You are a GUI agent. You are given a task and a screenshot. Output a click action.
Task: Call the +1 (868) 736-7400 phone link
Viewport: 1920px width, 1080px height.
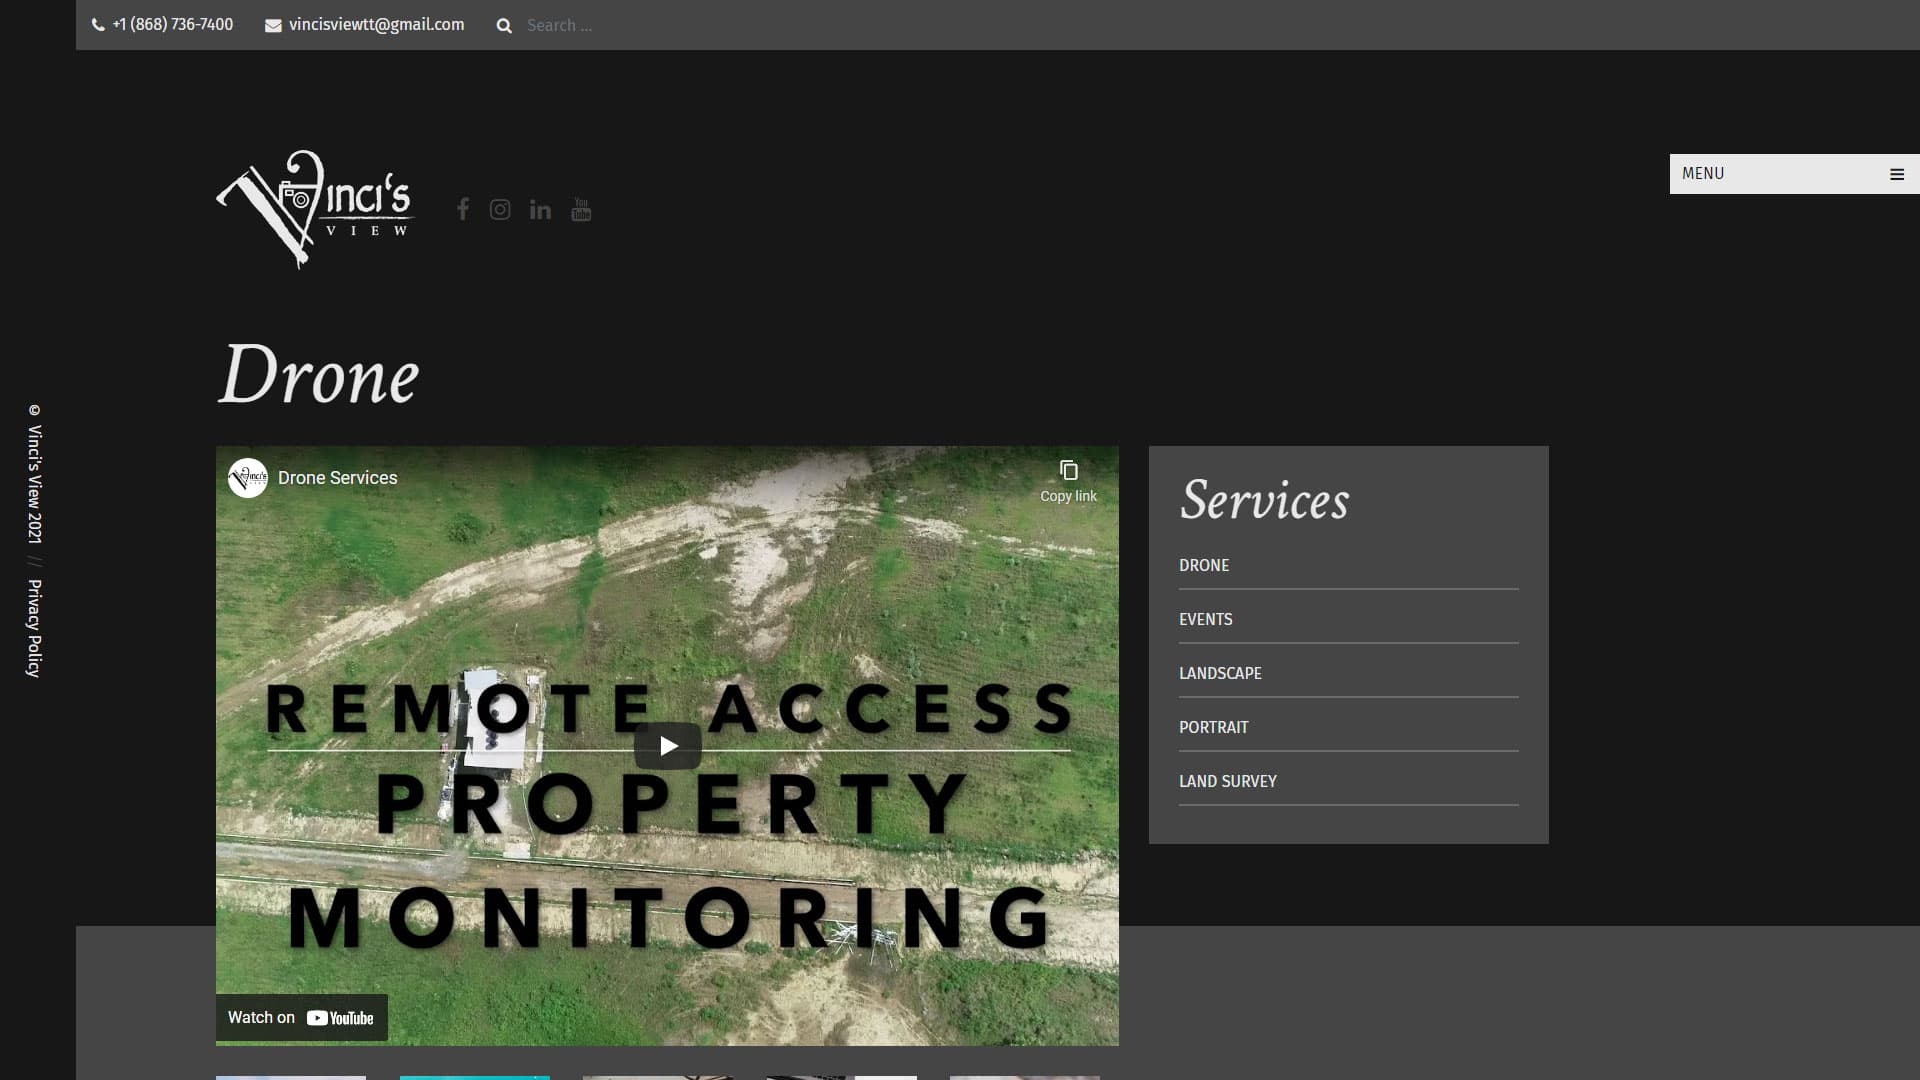(x=162, y=25)
